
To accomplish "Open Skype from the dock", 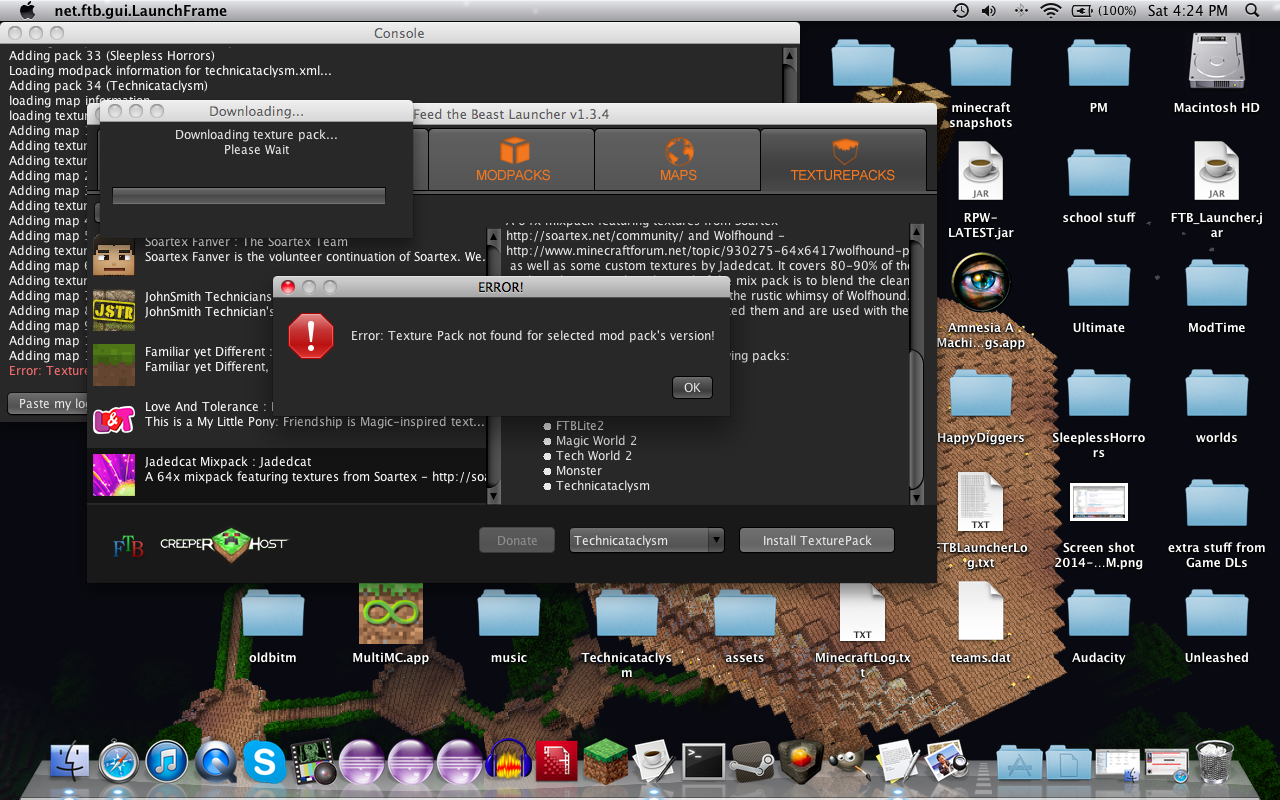I will [x=264, y=763].
